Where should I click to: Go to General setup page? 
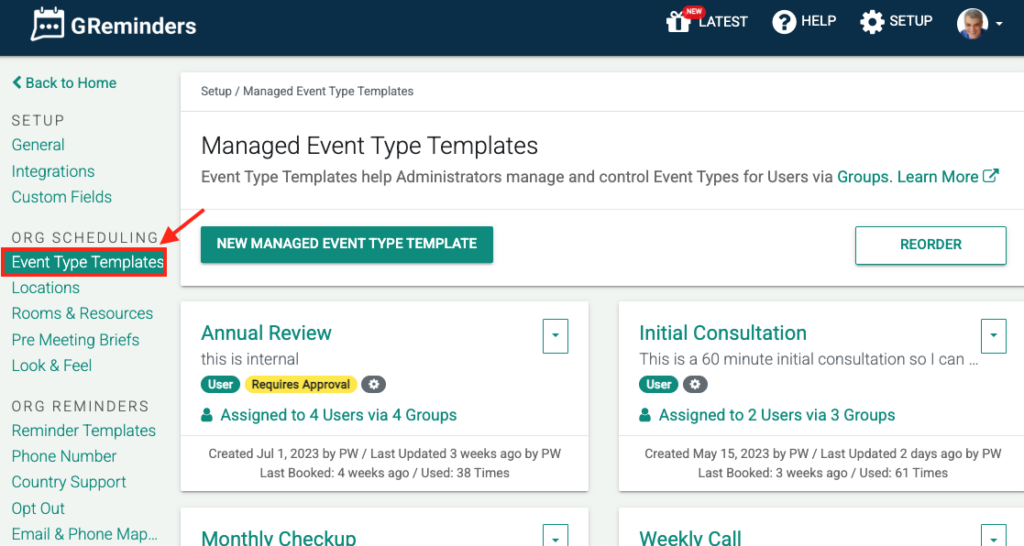[38, 145]
